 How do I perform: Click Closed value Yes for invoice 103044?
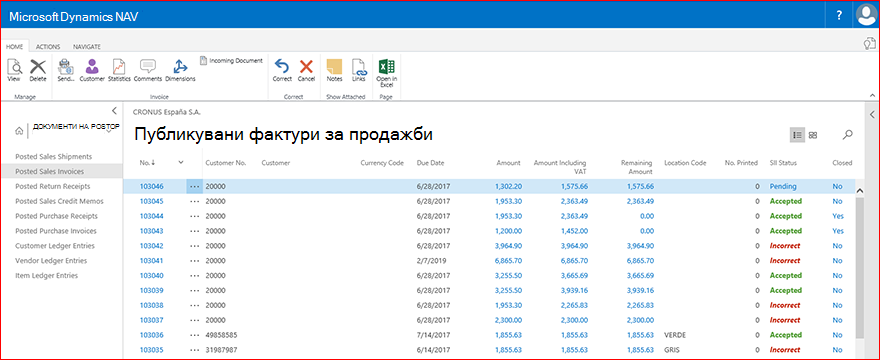[x=838, y=216]
